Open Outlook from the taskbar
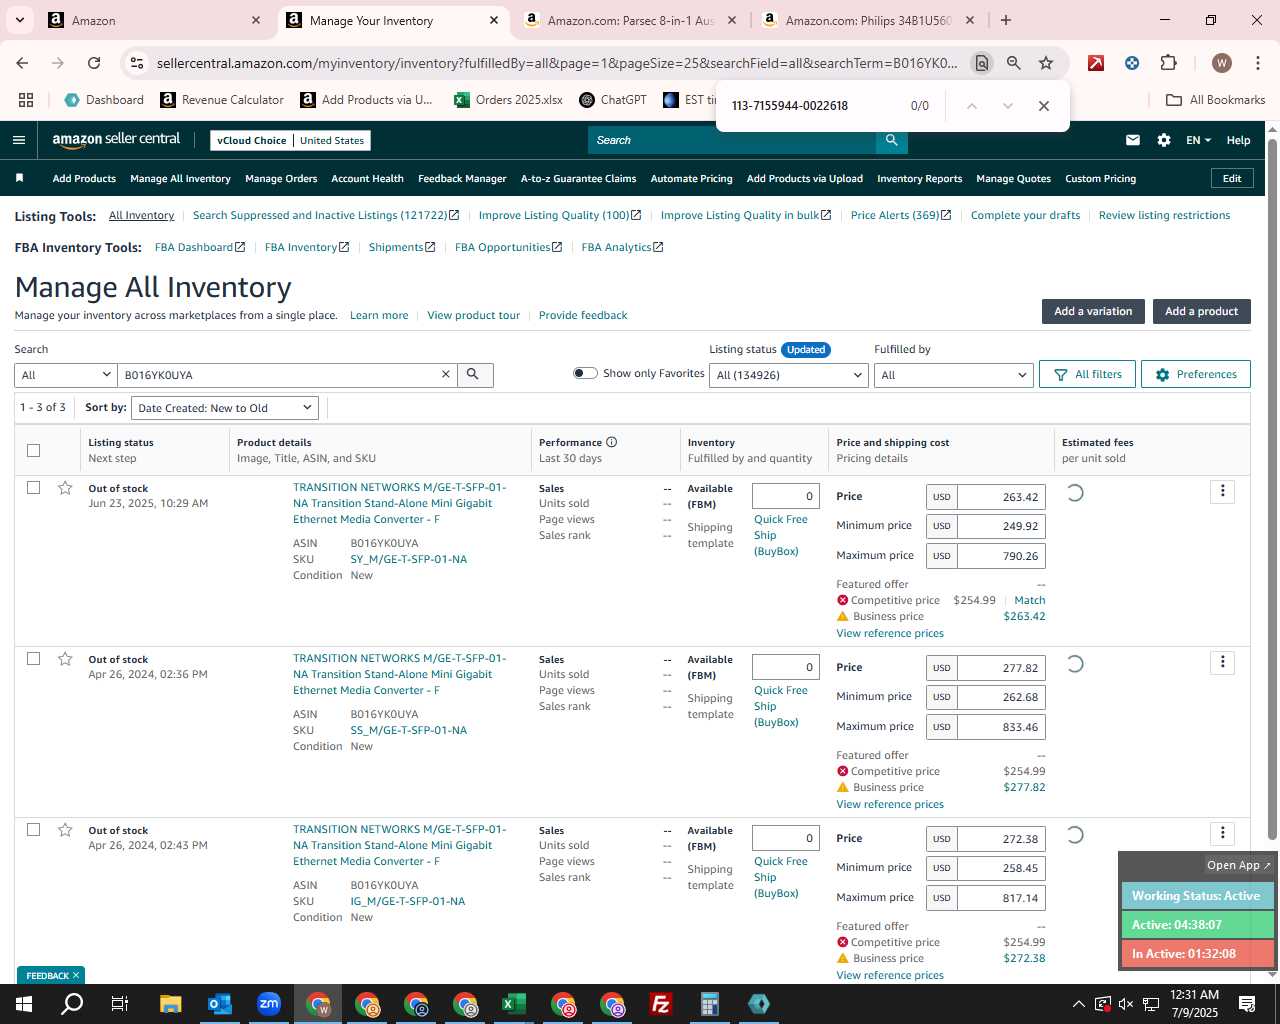 tap(220, 1004)
